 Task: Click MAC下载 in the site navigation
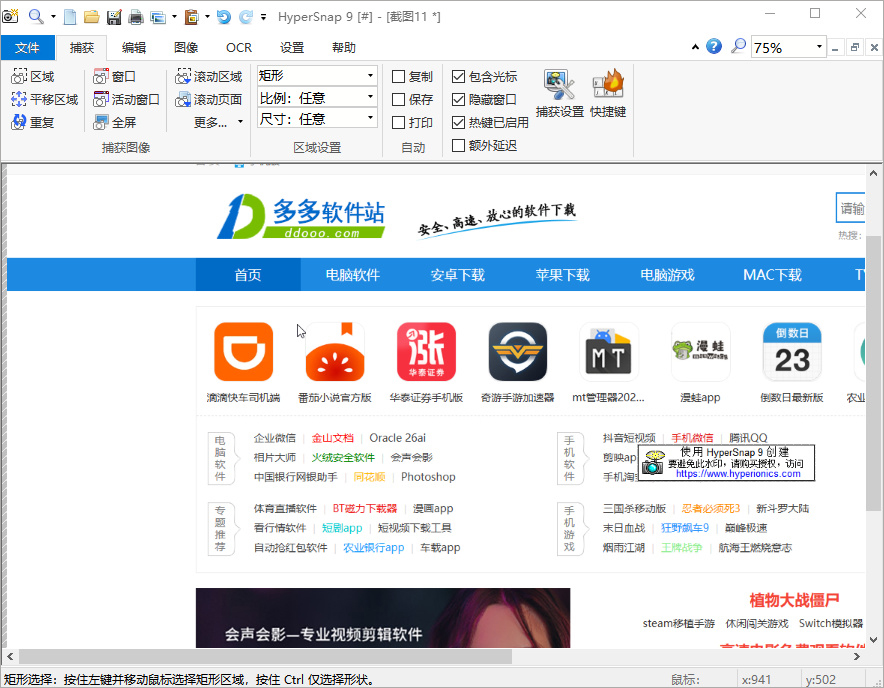click(x=772, y=275)
